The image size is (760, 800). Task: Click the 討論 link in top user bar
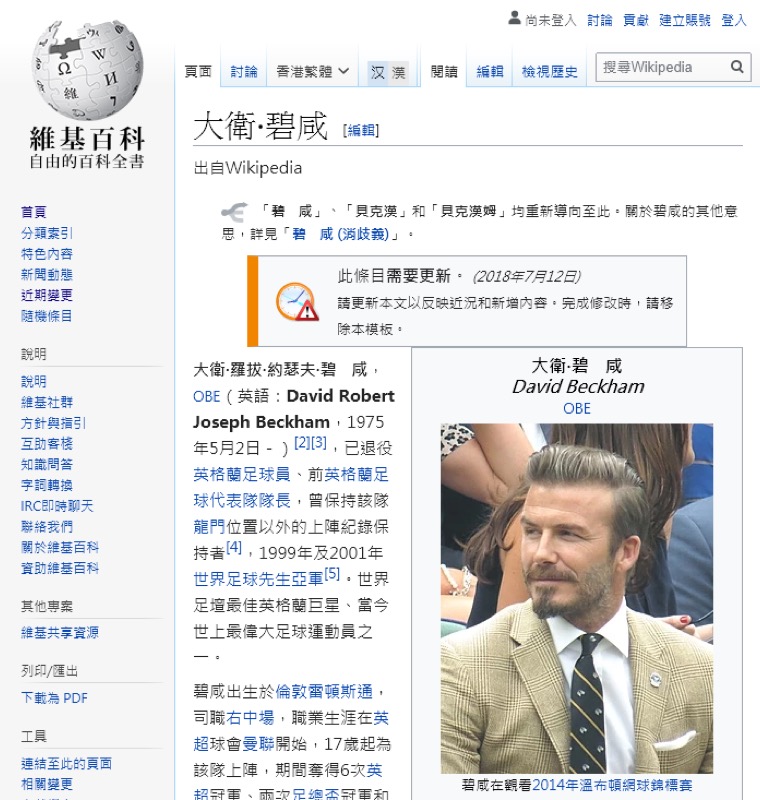[x=599, y=20]
